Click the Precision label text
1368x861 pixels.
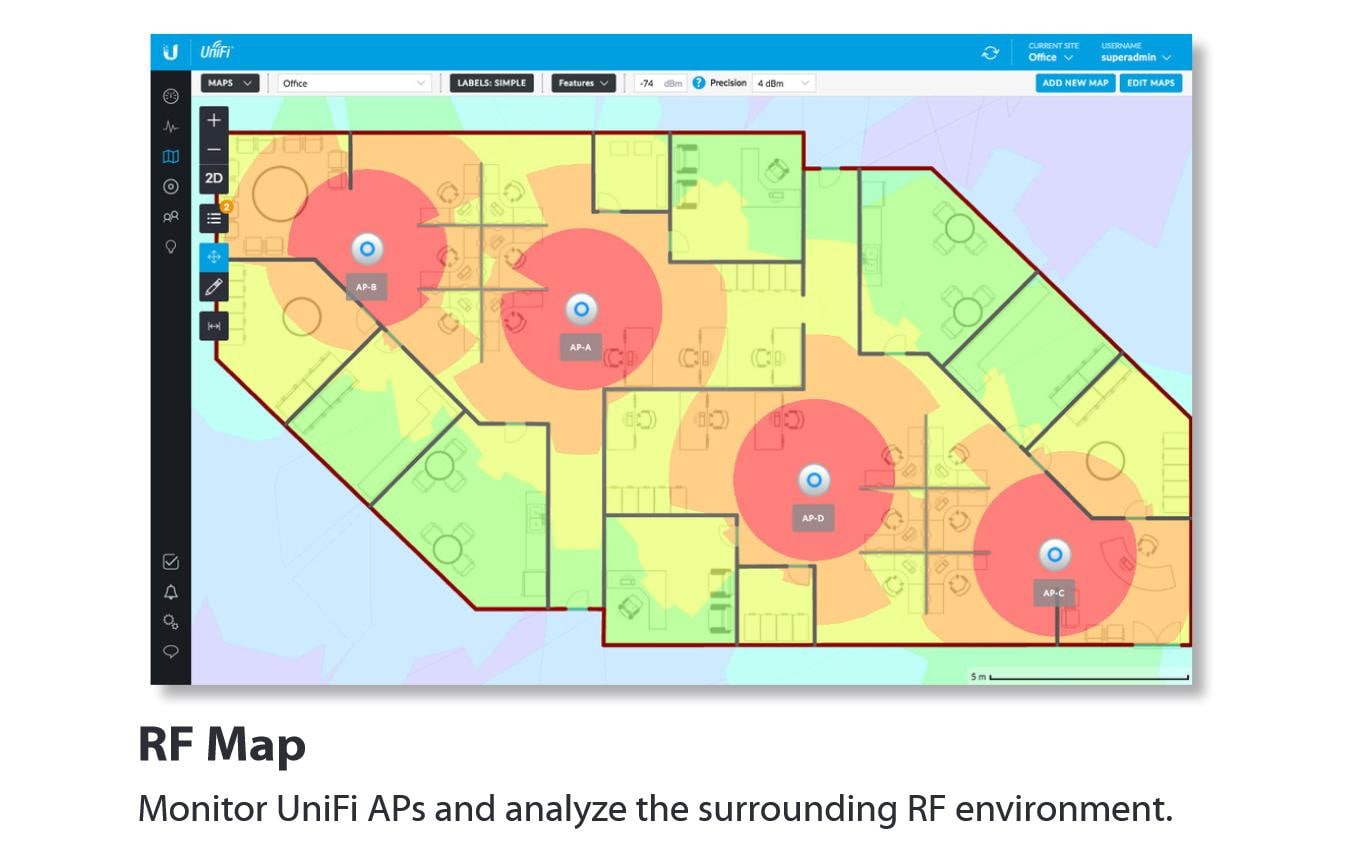click(728, 83)
